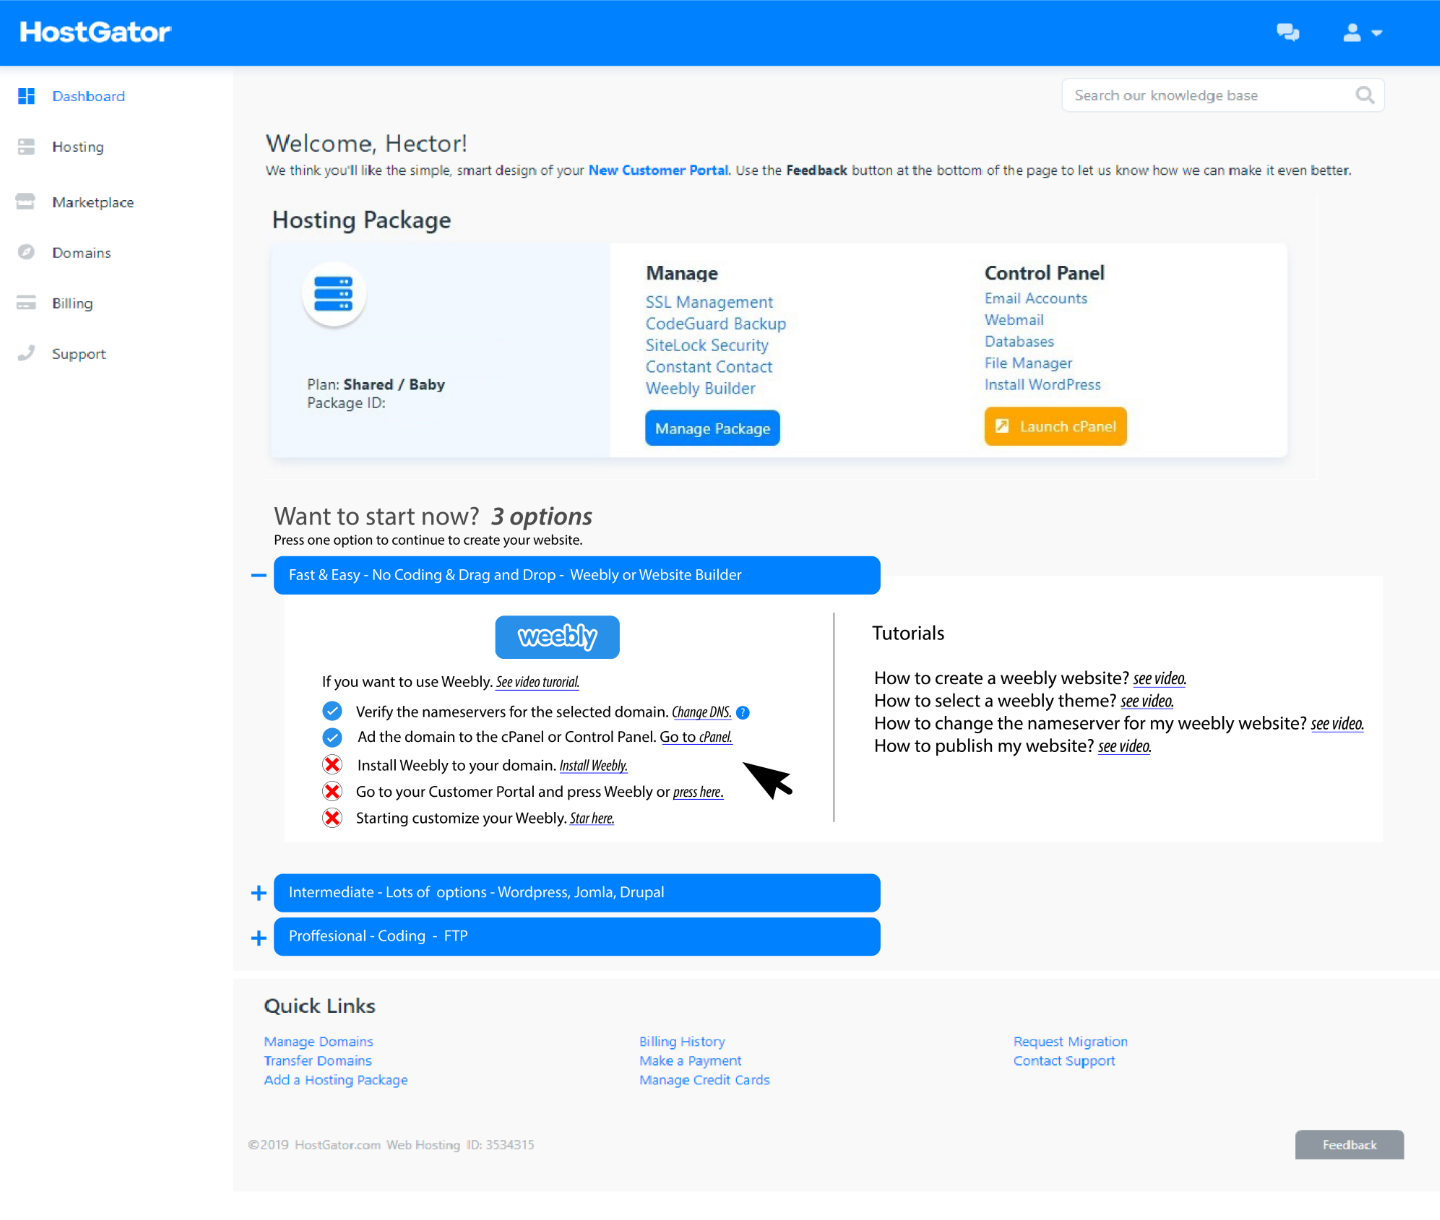See video for publishing my website
Screen dimensions: 1440x1220
1125,746
